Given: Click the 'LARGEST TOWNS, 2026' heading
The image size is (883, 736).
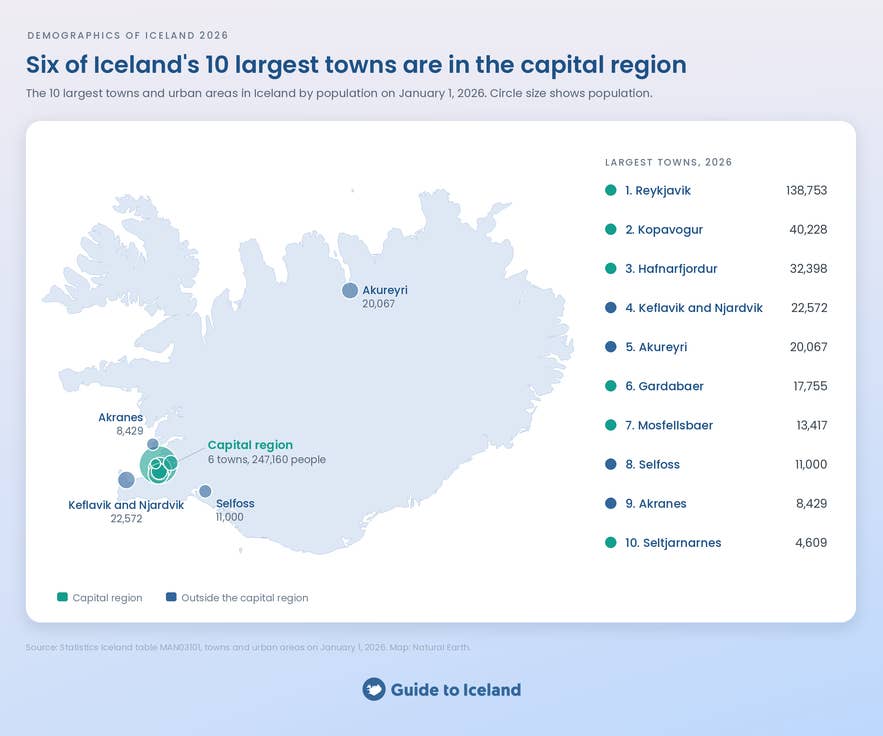Looking at the screenshot, I should click(668, 162).
